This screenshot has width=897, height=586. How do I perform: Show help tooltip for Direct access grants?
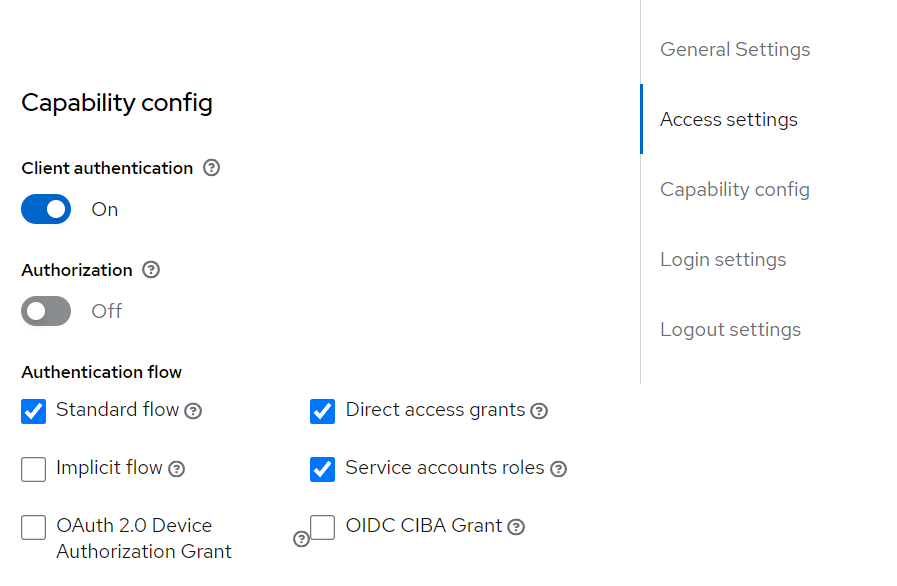pyautogui.click(x=539, y=411)
